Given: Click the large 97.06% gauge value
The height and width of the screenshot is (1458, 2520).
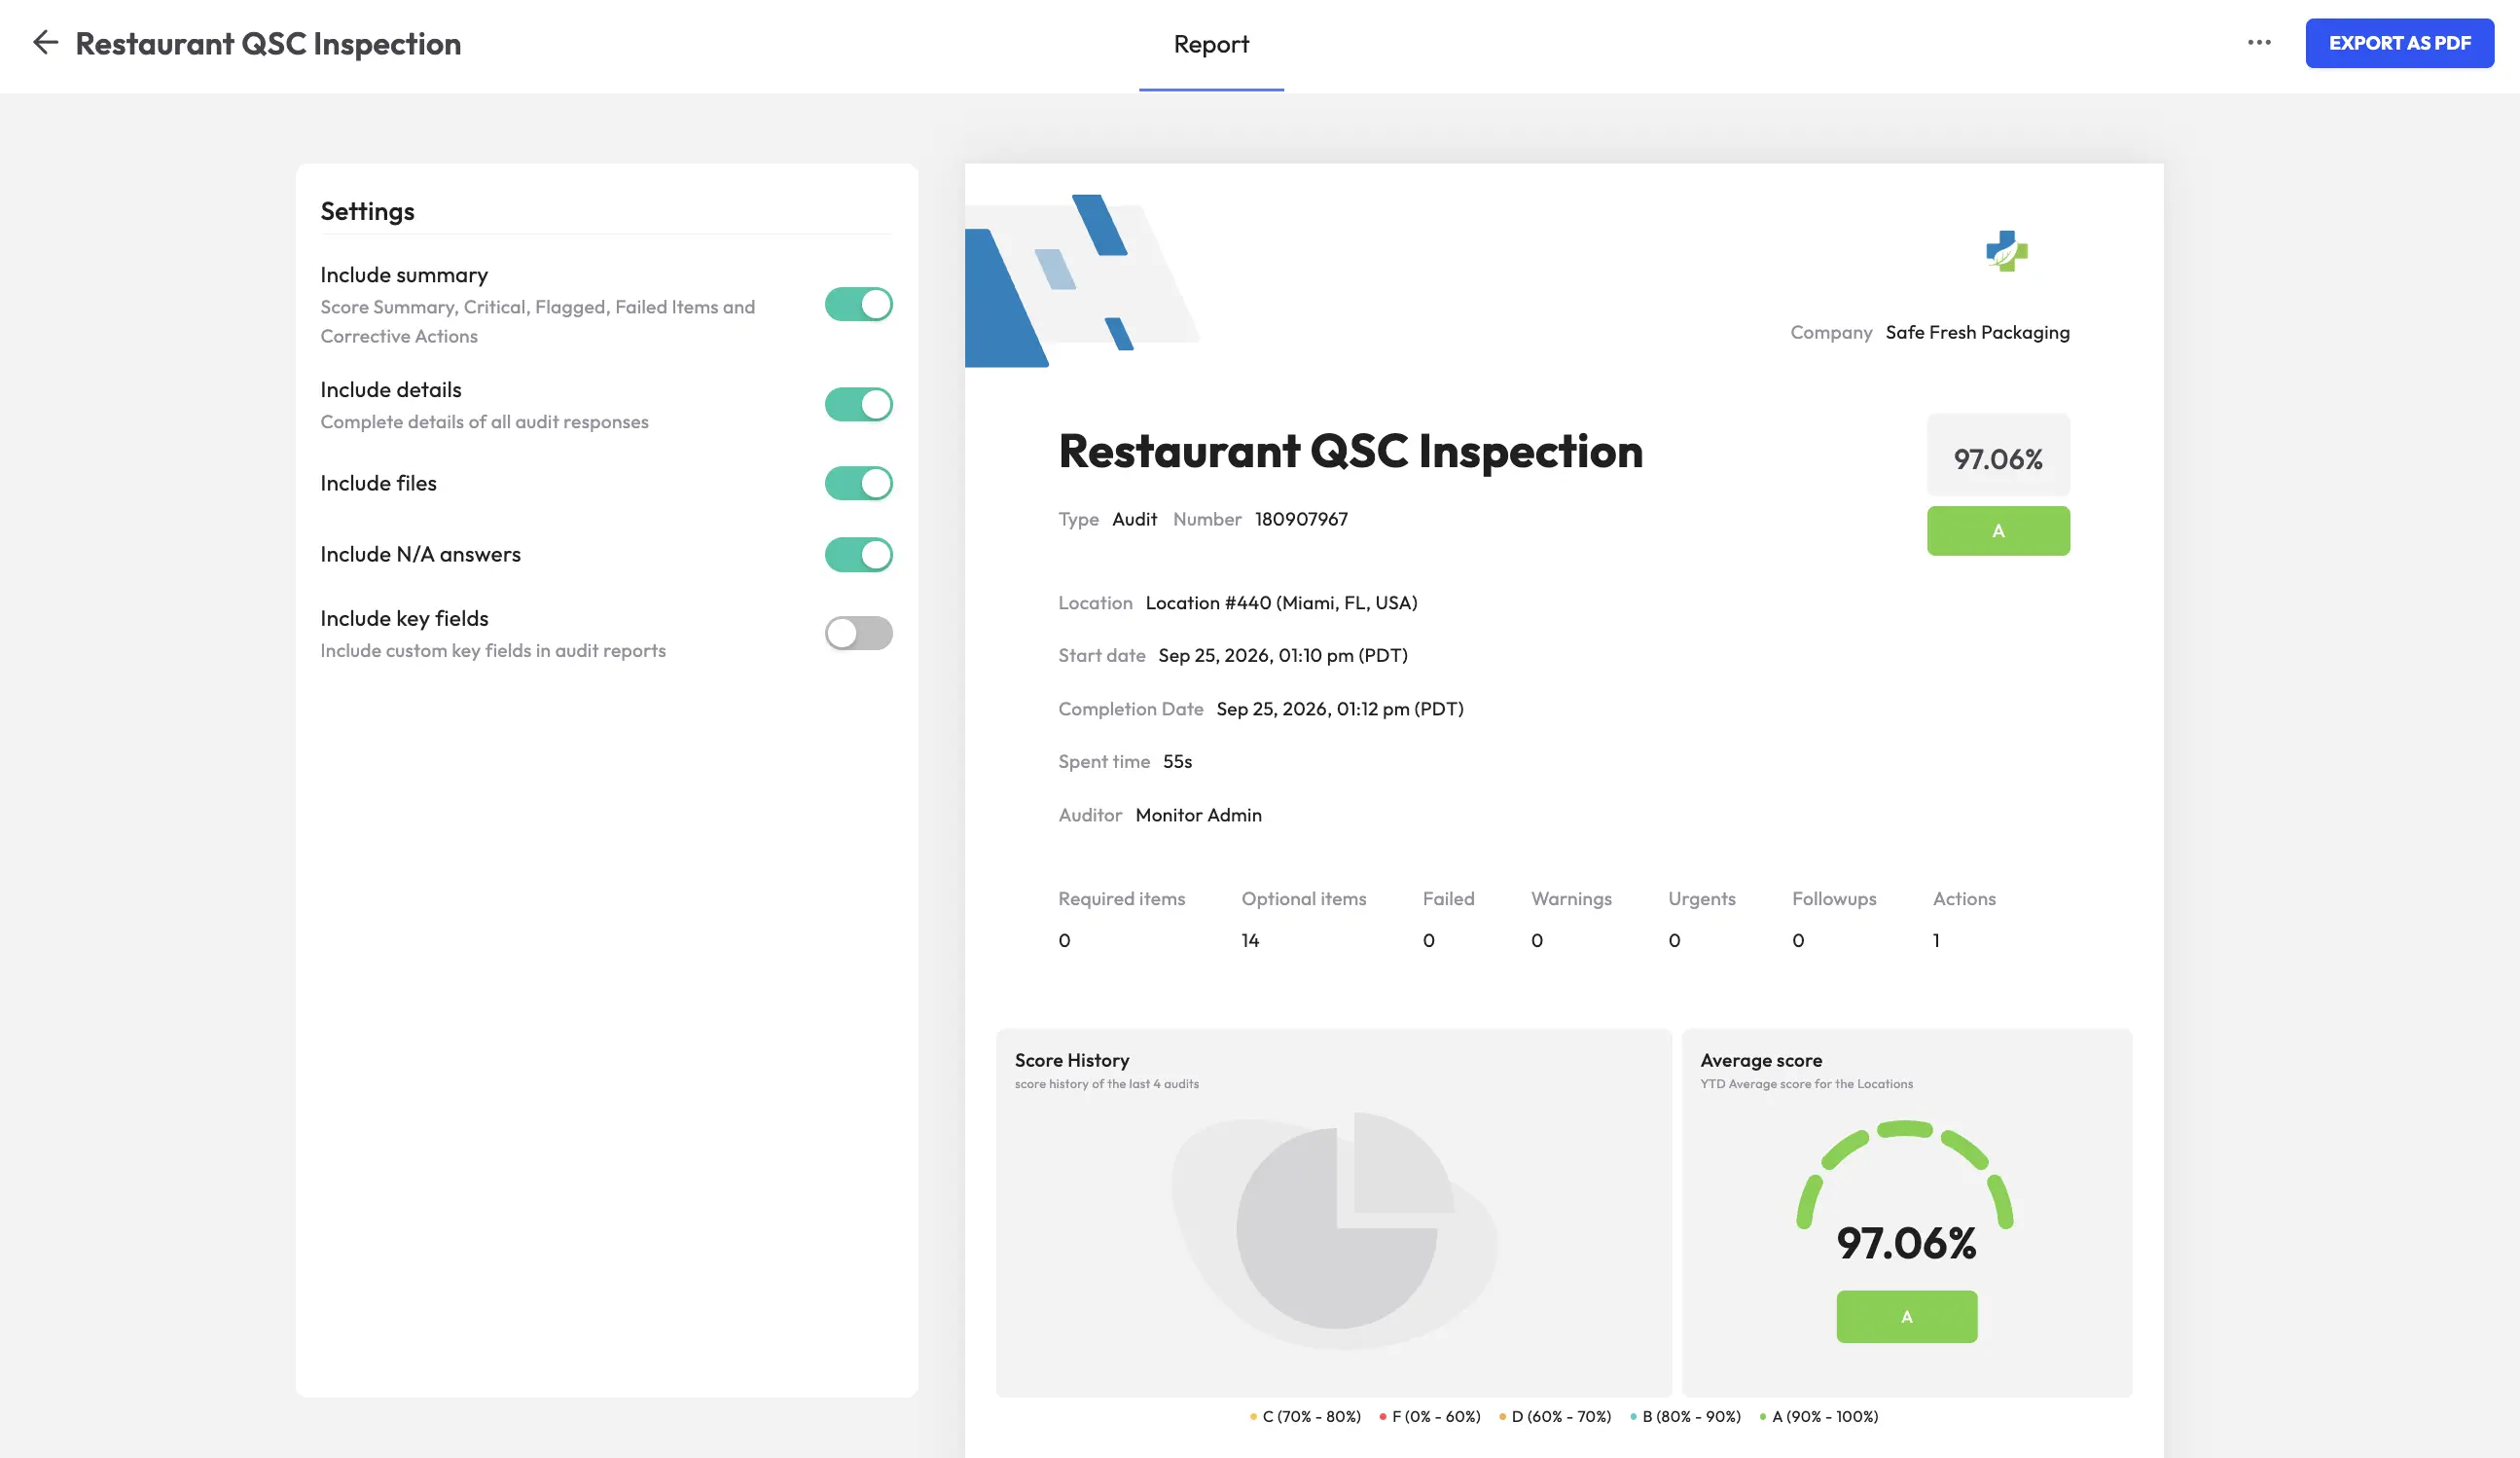Looking at the screenshot, I should (x=1906, y=1243).
